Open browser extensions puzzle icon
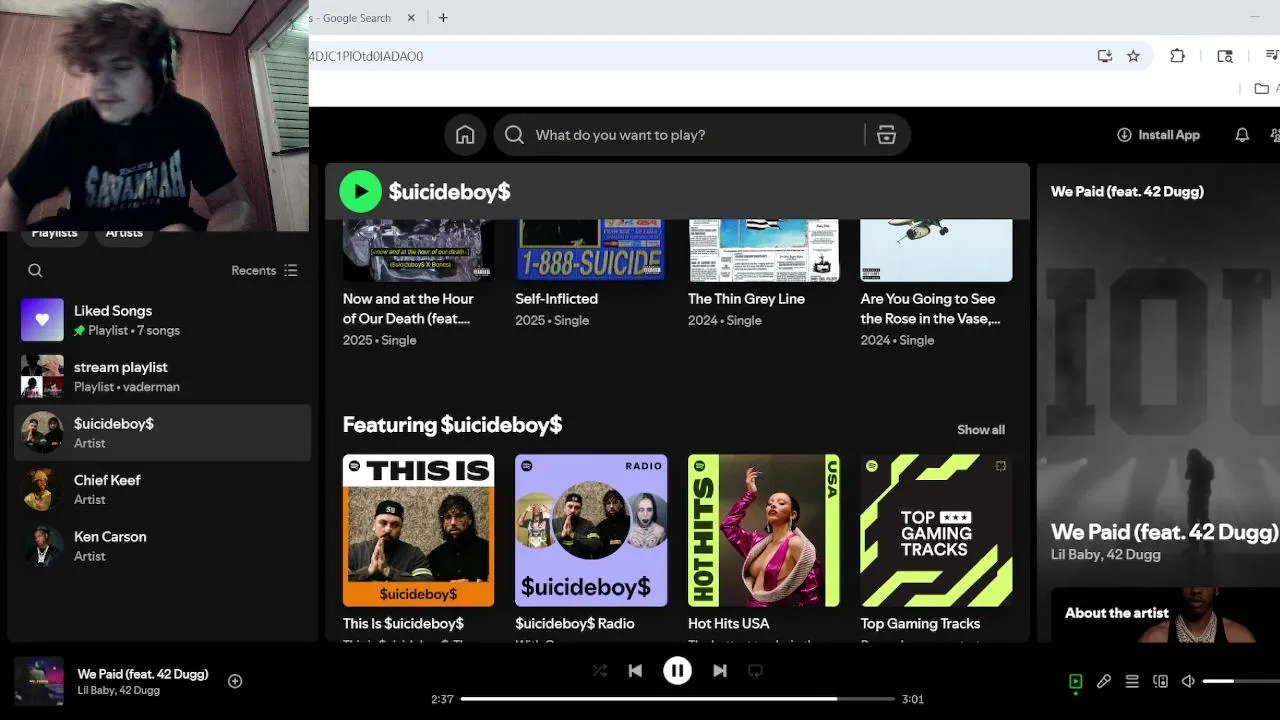This screenshot has width=1280, height=720. [1178, 56]
